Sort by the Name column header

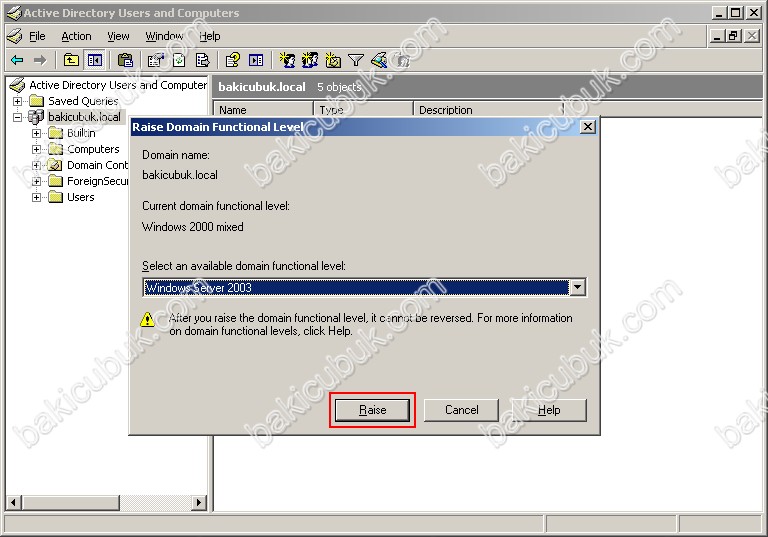coord(264,110)
